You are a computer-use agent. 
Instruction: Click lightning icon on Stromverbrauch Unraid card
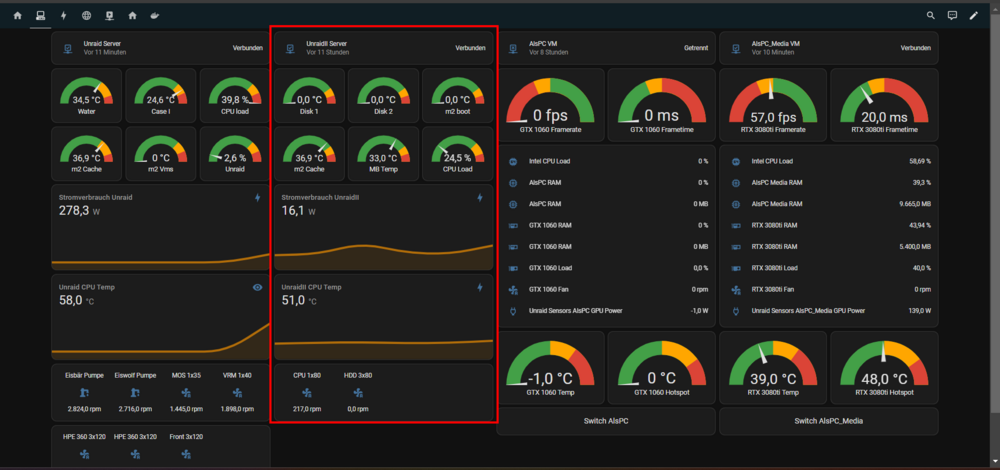(x=258, y=198)
